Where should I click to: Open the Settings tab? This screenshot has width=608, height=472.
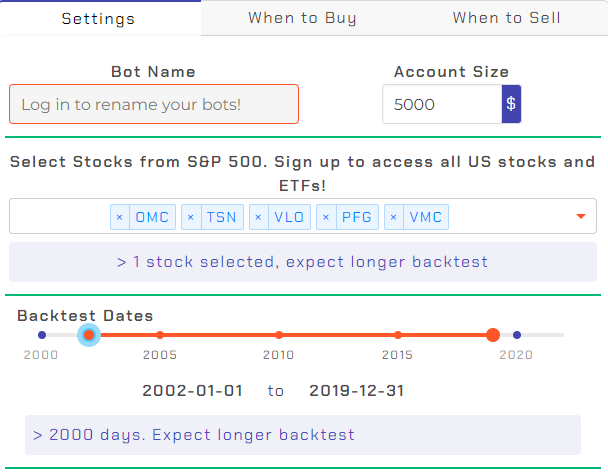pos(98,18)
